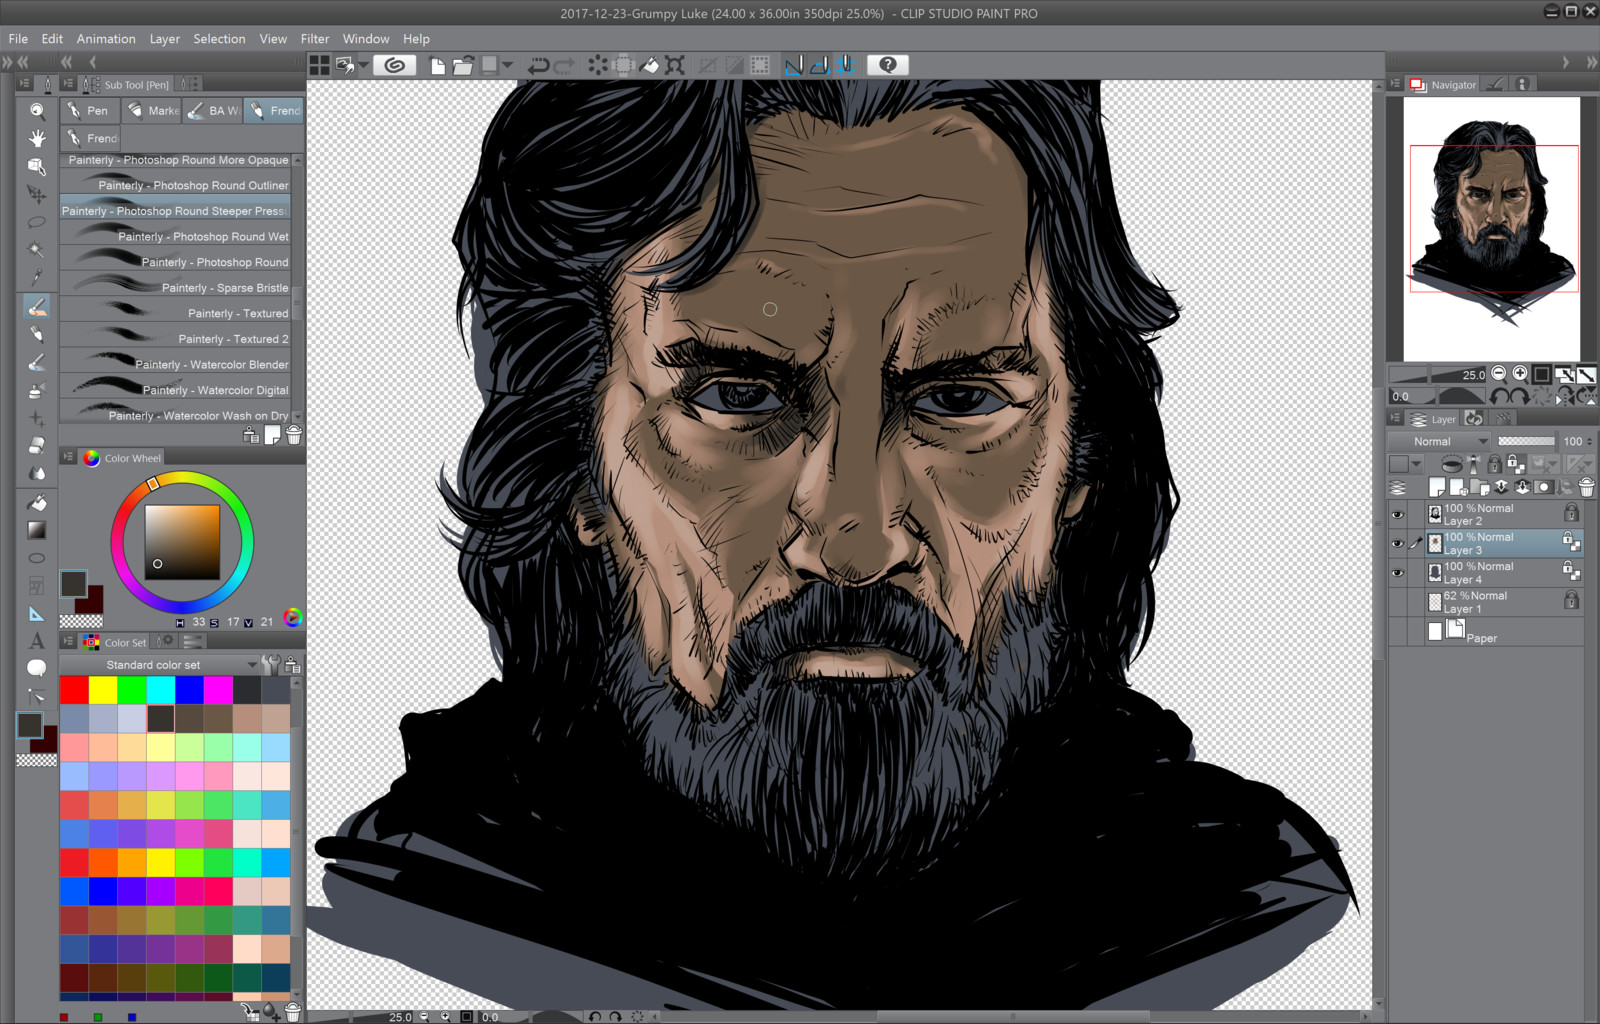This screenshot has height=1024, width=1600.
Task: Delete the selected layer
Action: [1587, 488]
